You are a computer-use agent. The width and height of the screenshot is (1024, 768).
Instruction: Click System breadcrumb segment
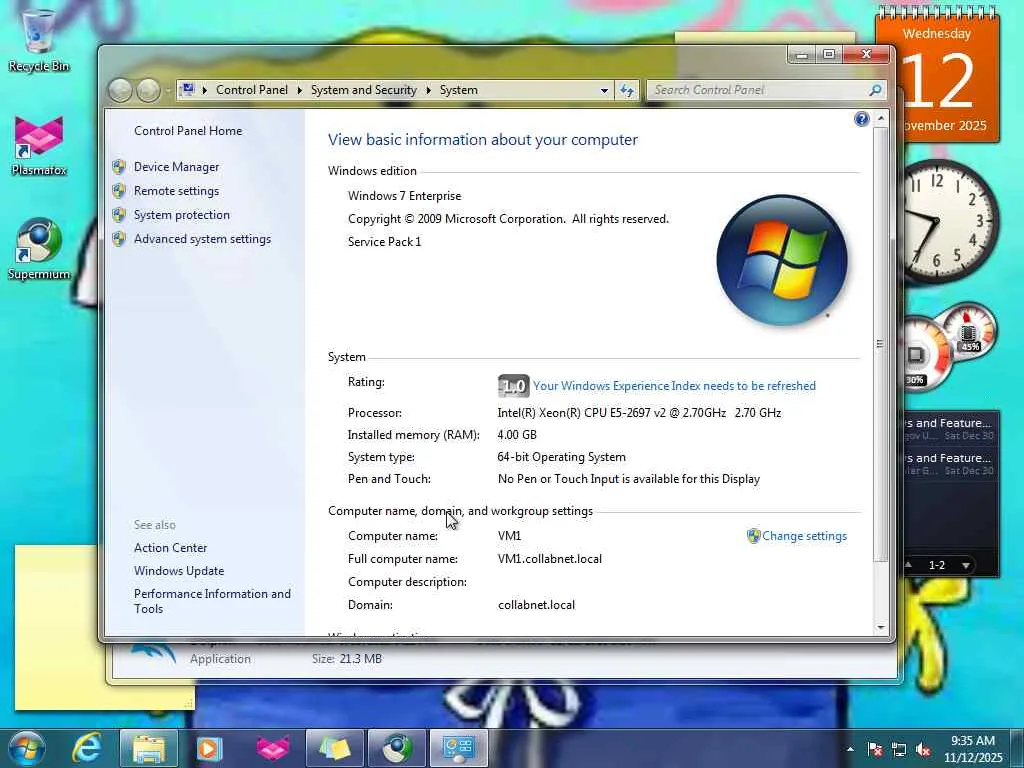[458, 90]
